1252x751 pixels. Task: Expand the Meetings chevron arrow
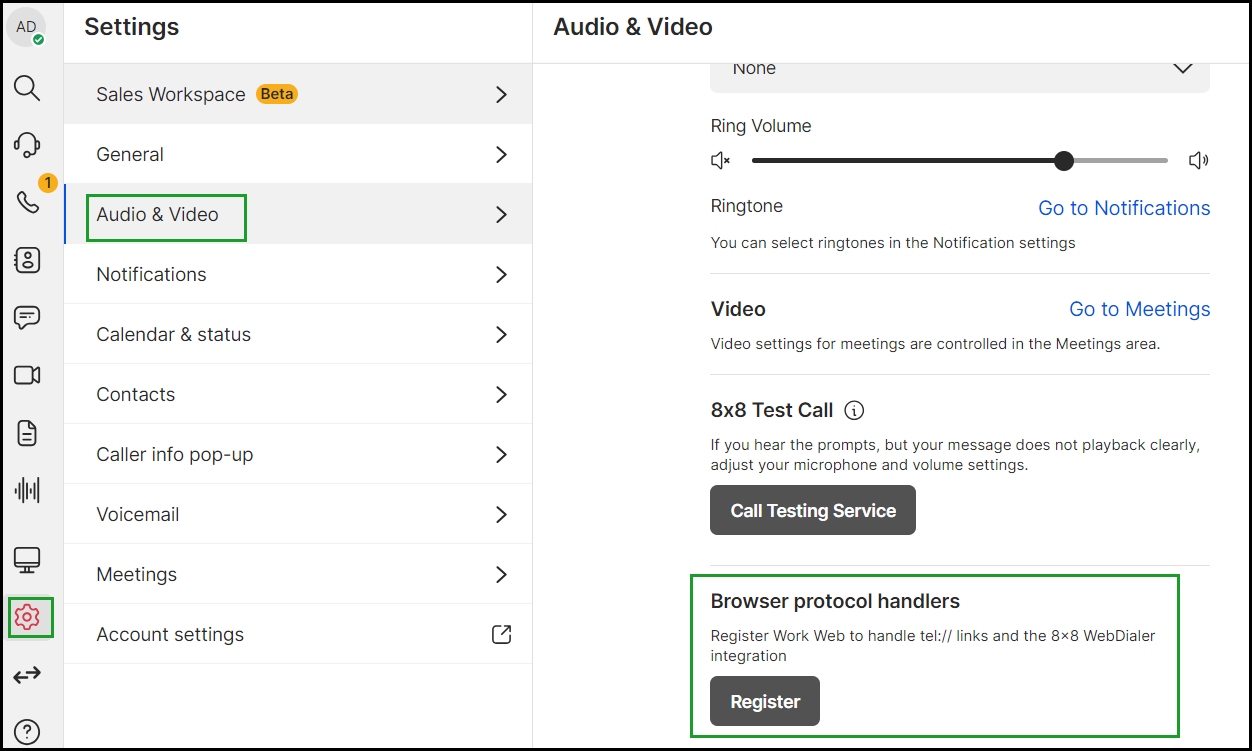502,574
